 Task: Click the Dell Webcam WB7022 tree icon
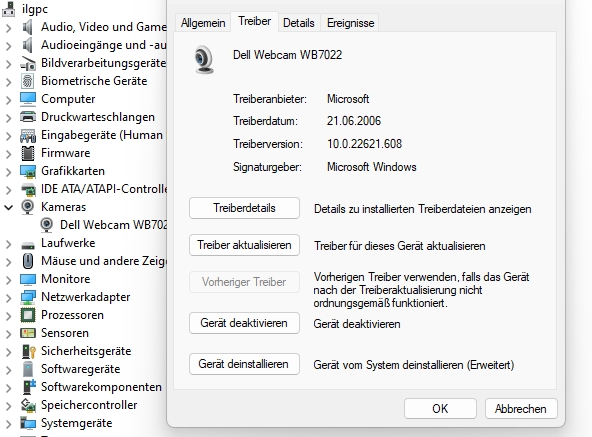[x=46, y=225]
